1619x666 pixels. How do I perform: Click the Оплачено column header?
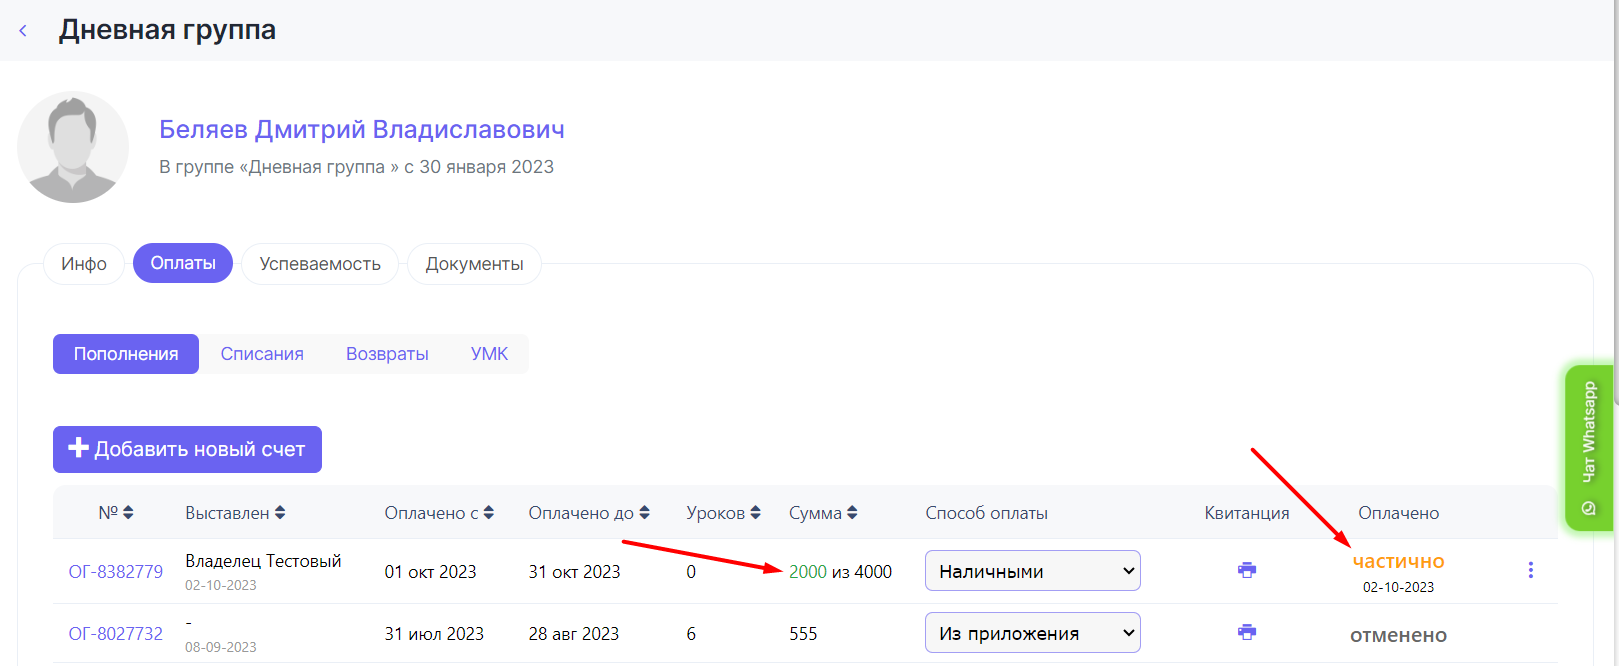(x=1398, y=513)
